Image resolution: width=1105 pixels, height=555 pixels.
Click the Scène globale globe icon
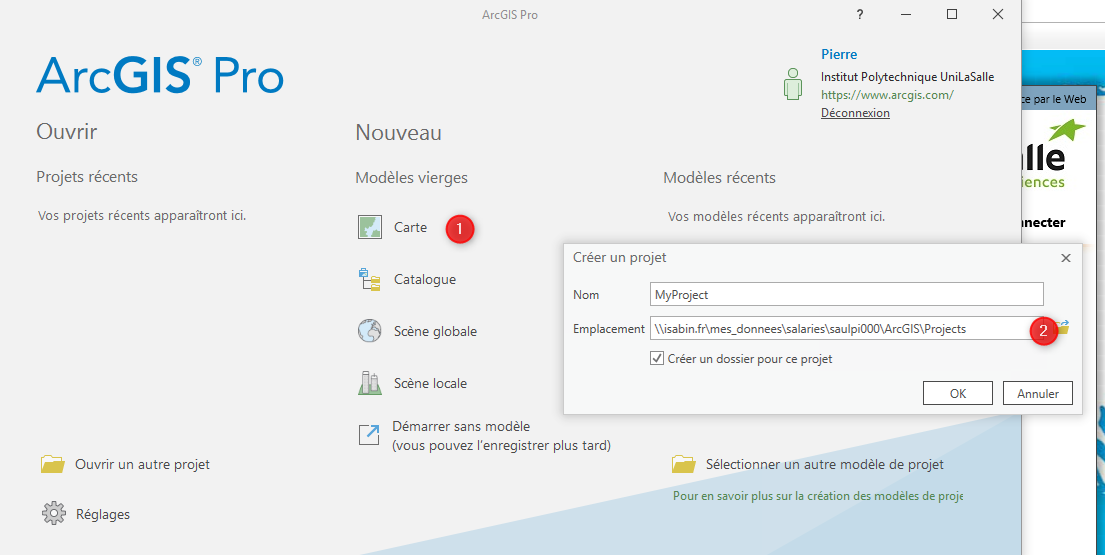(x=370, y=331)
